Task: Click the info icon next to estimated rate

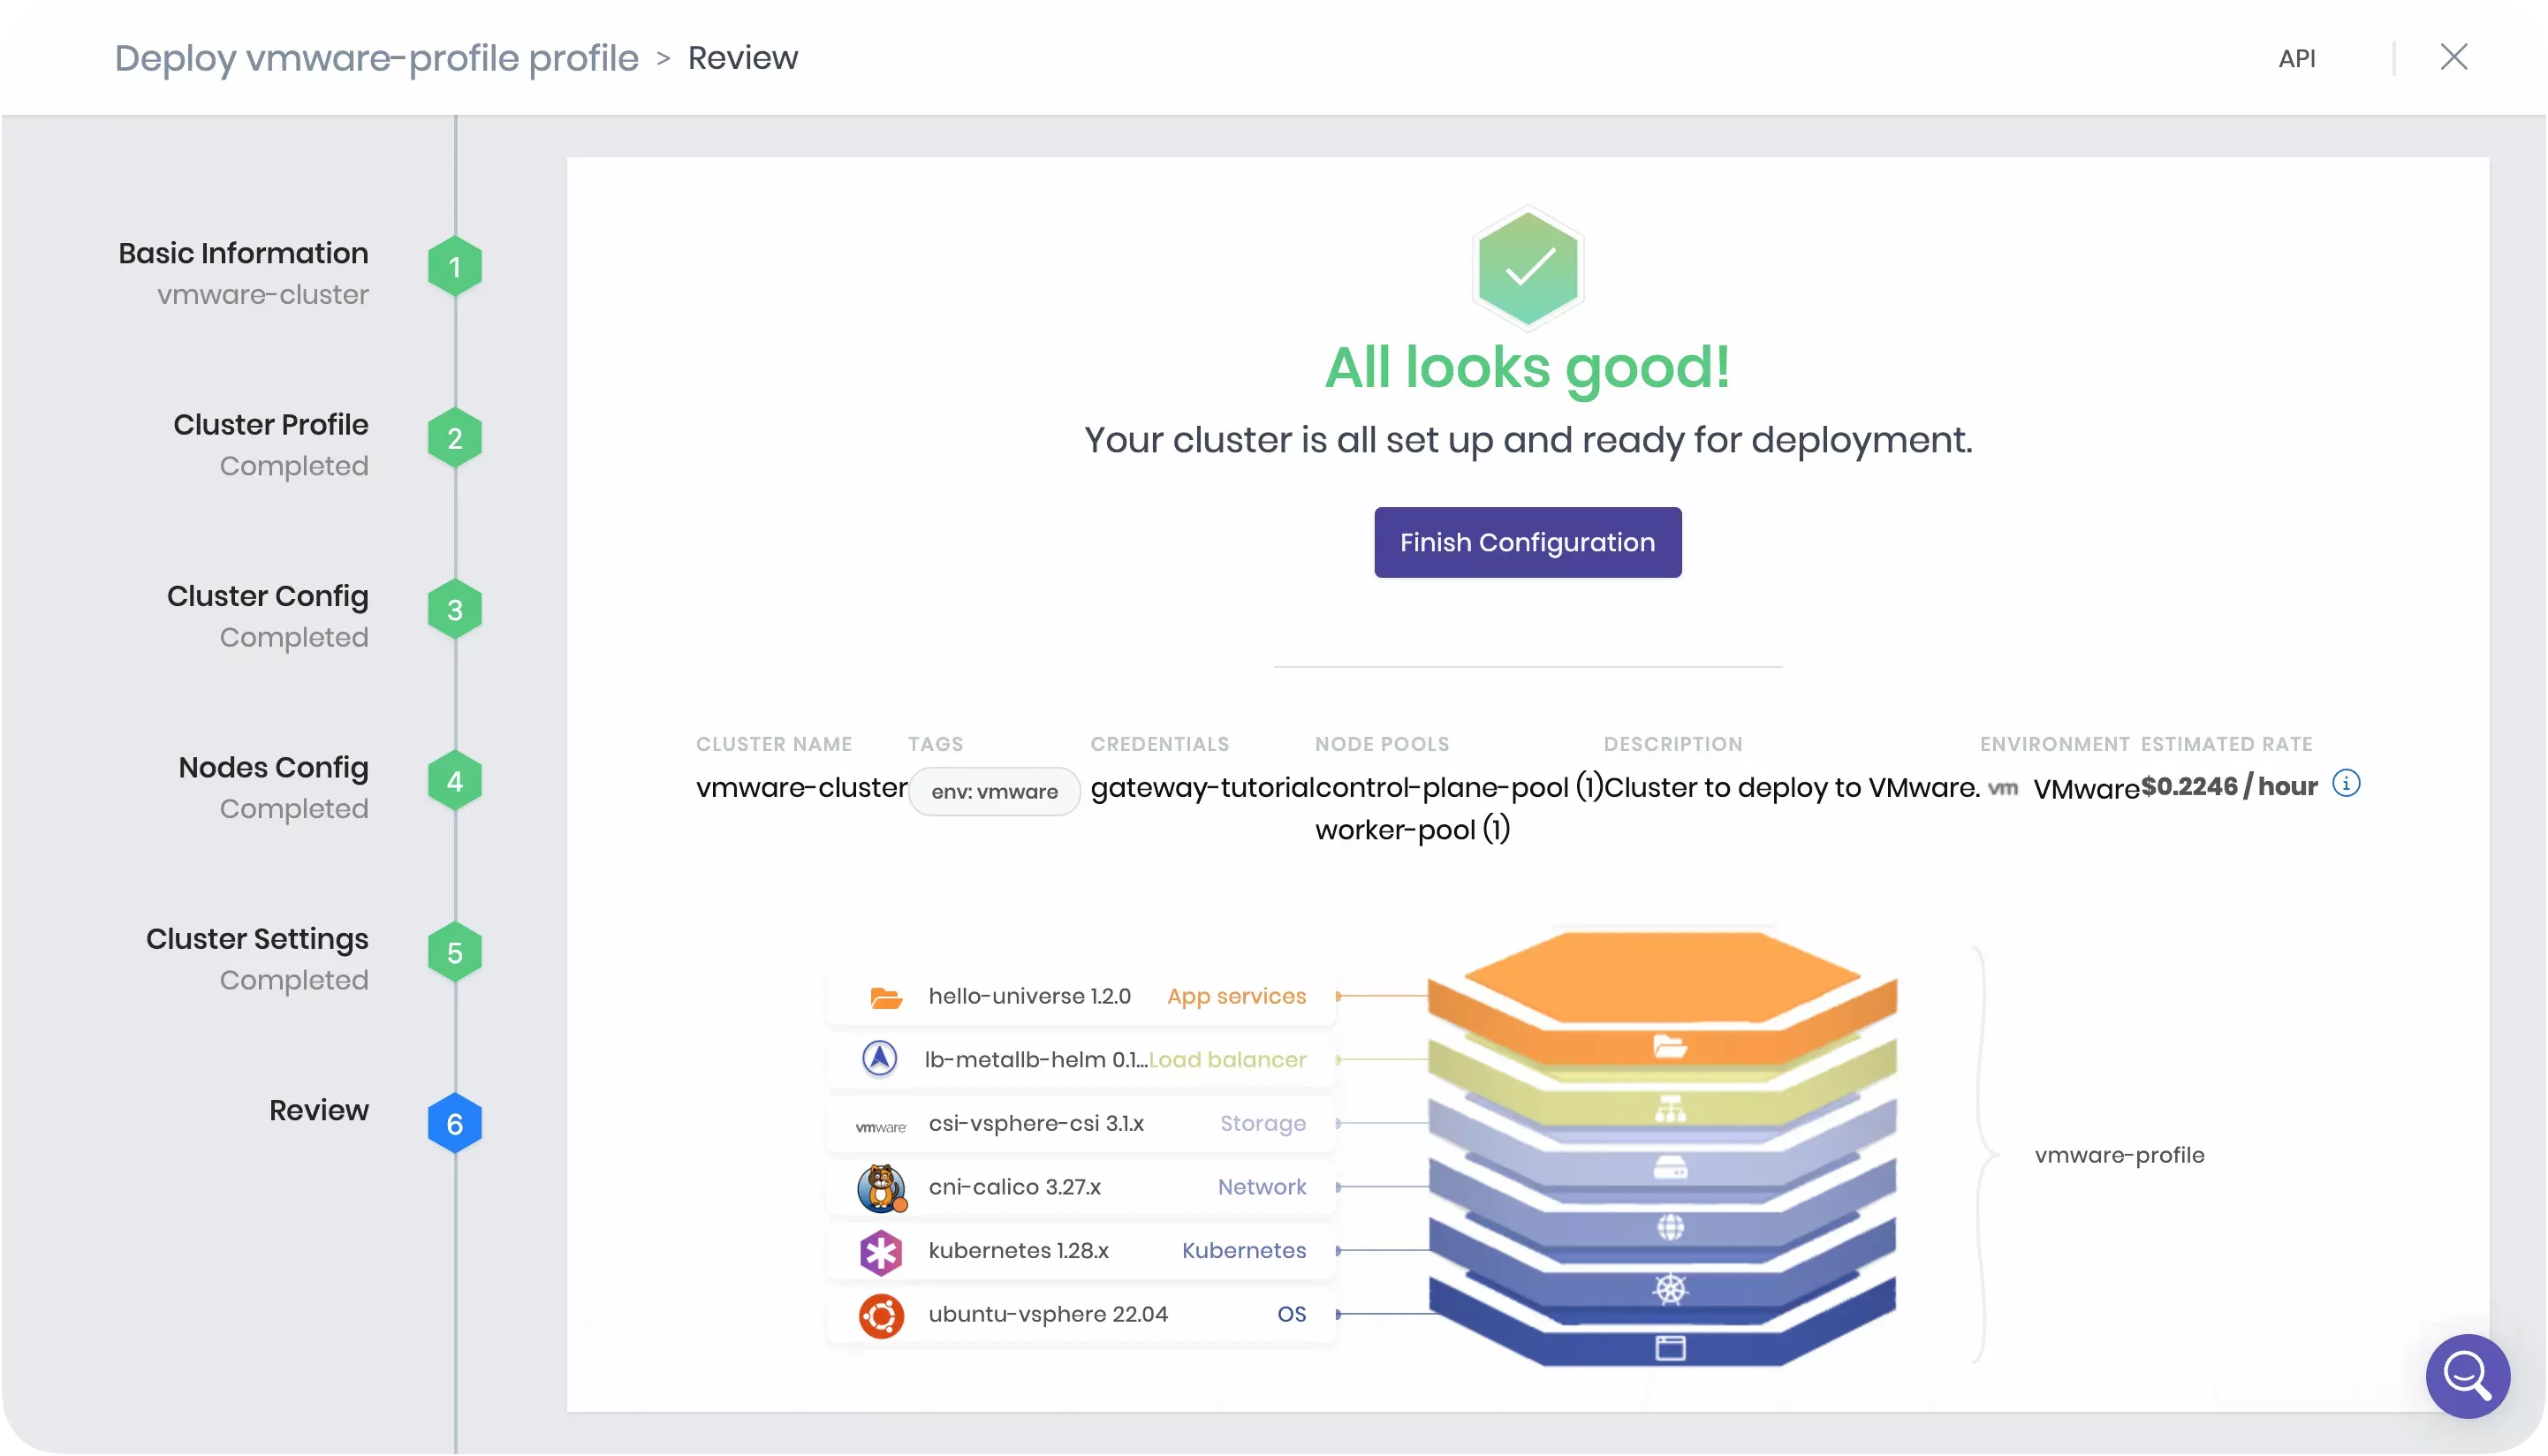Action: [x=2348, y=784]
